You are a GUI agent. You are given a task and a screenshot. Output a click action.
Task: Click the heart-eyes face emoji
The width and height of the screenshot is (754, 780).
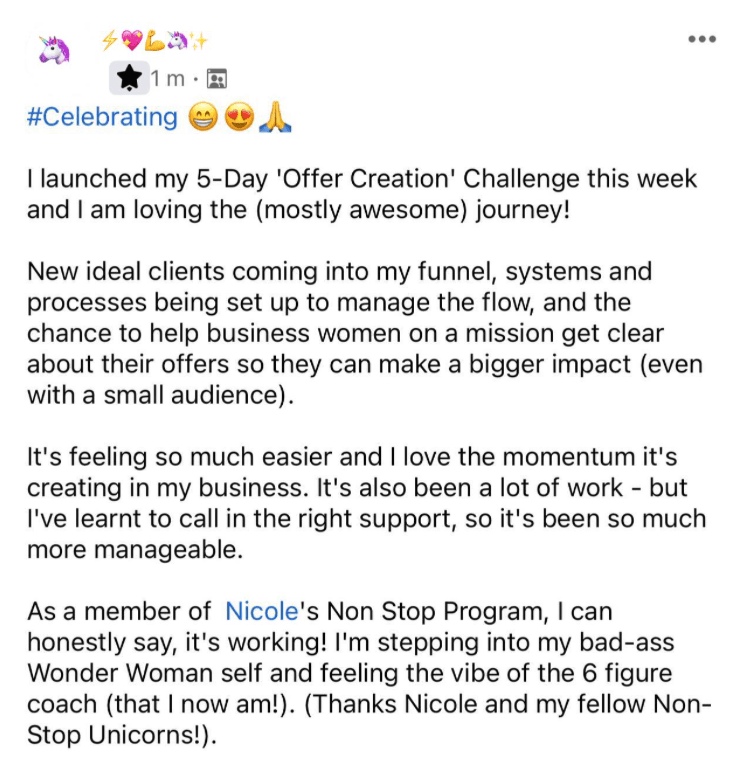[x=239, y=117]
